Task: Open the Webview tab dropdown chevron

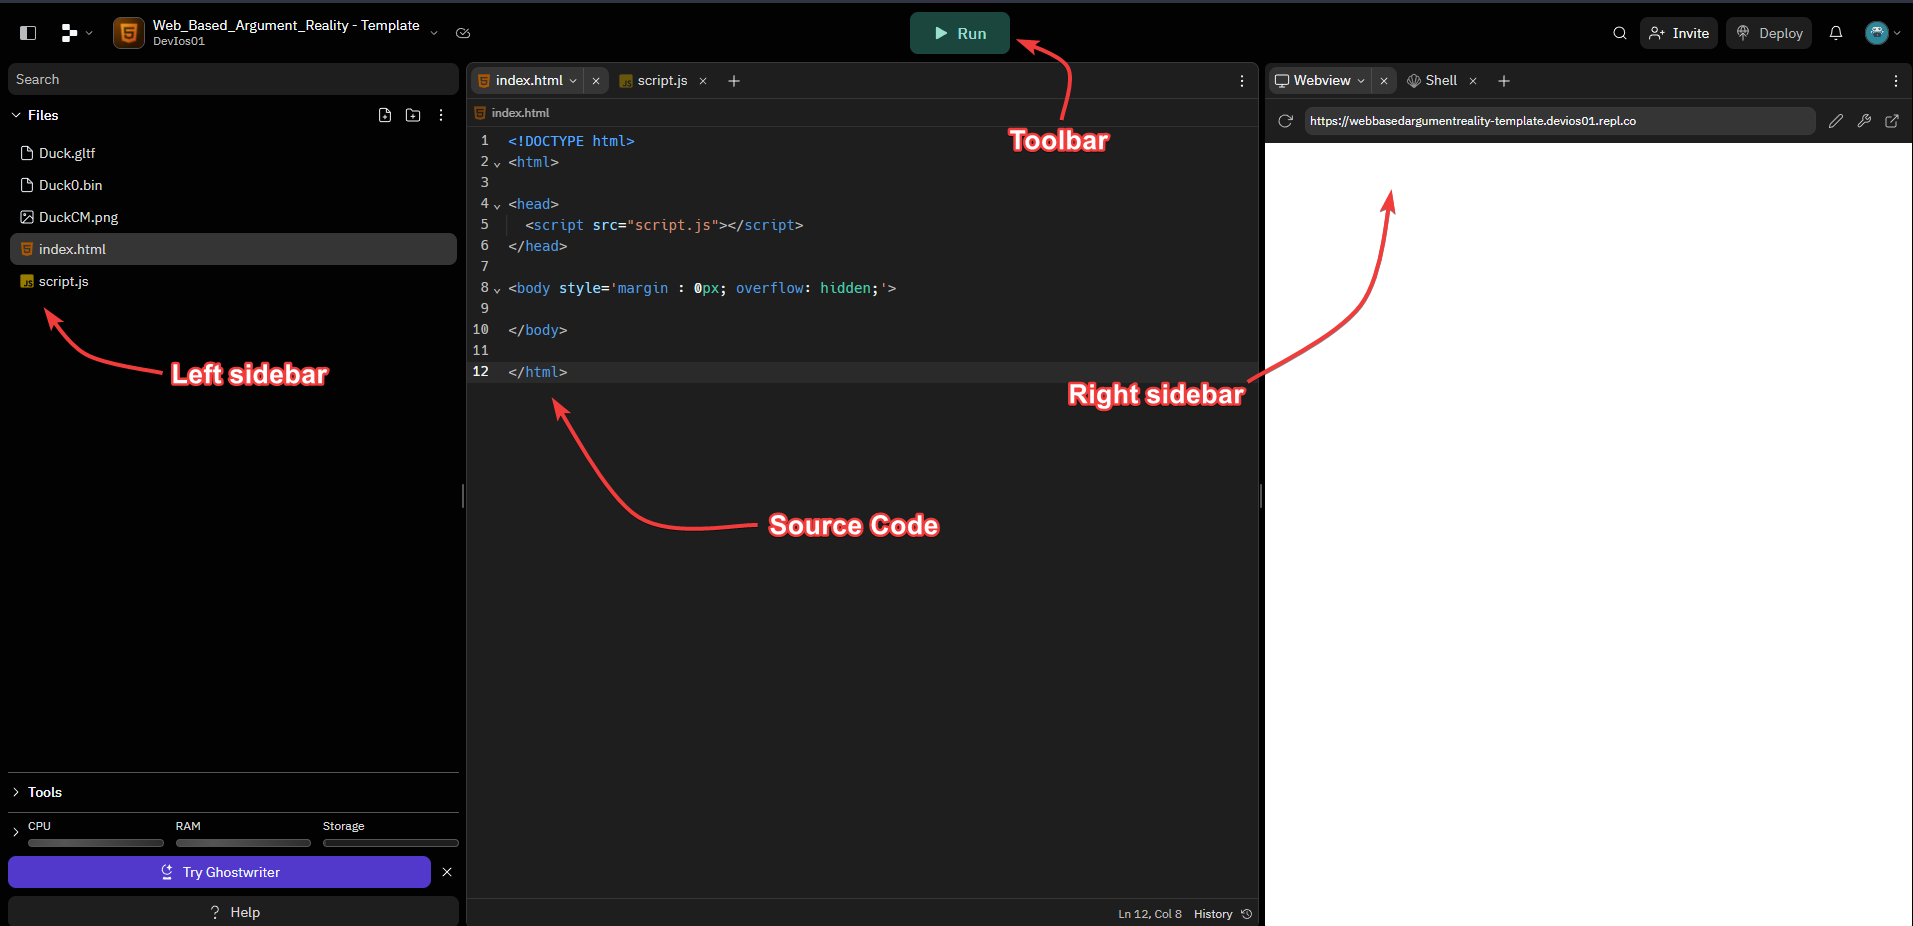Action: coord(1361,81)
